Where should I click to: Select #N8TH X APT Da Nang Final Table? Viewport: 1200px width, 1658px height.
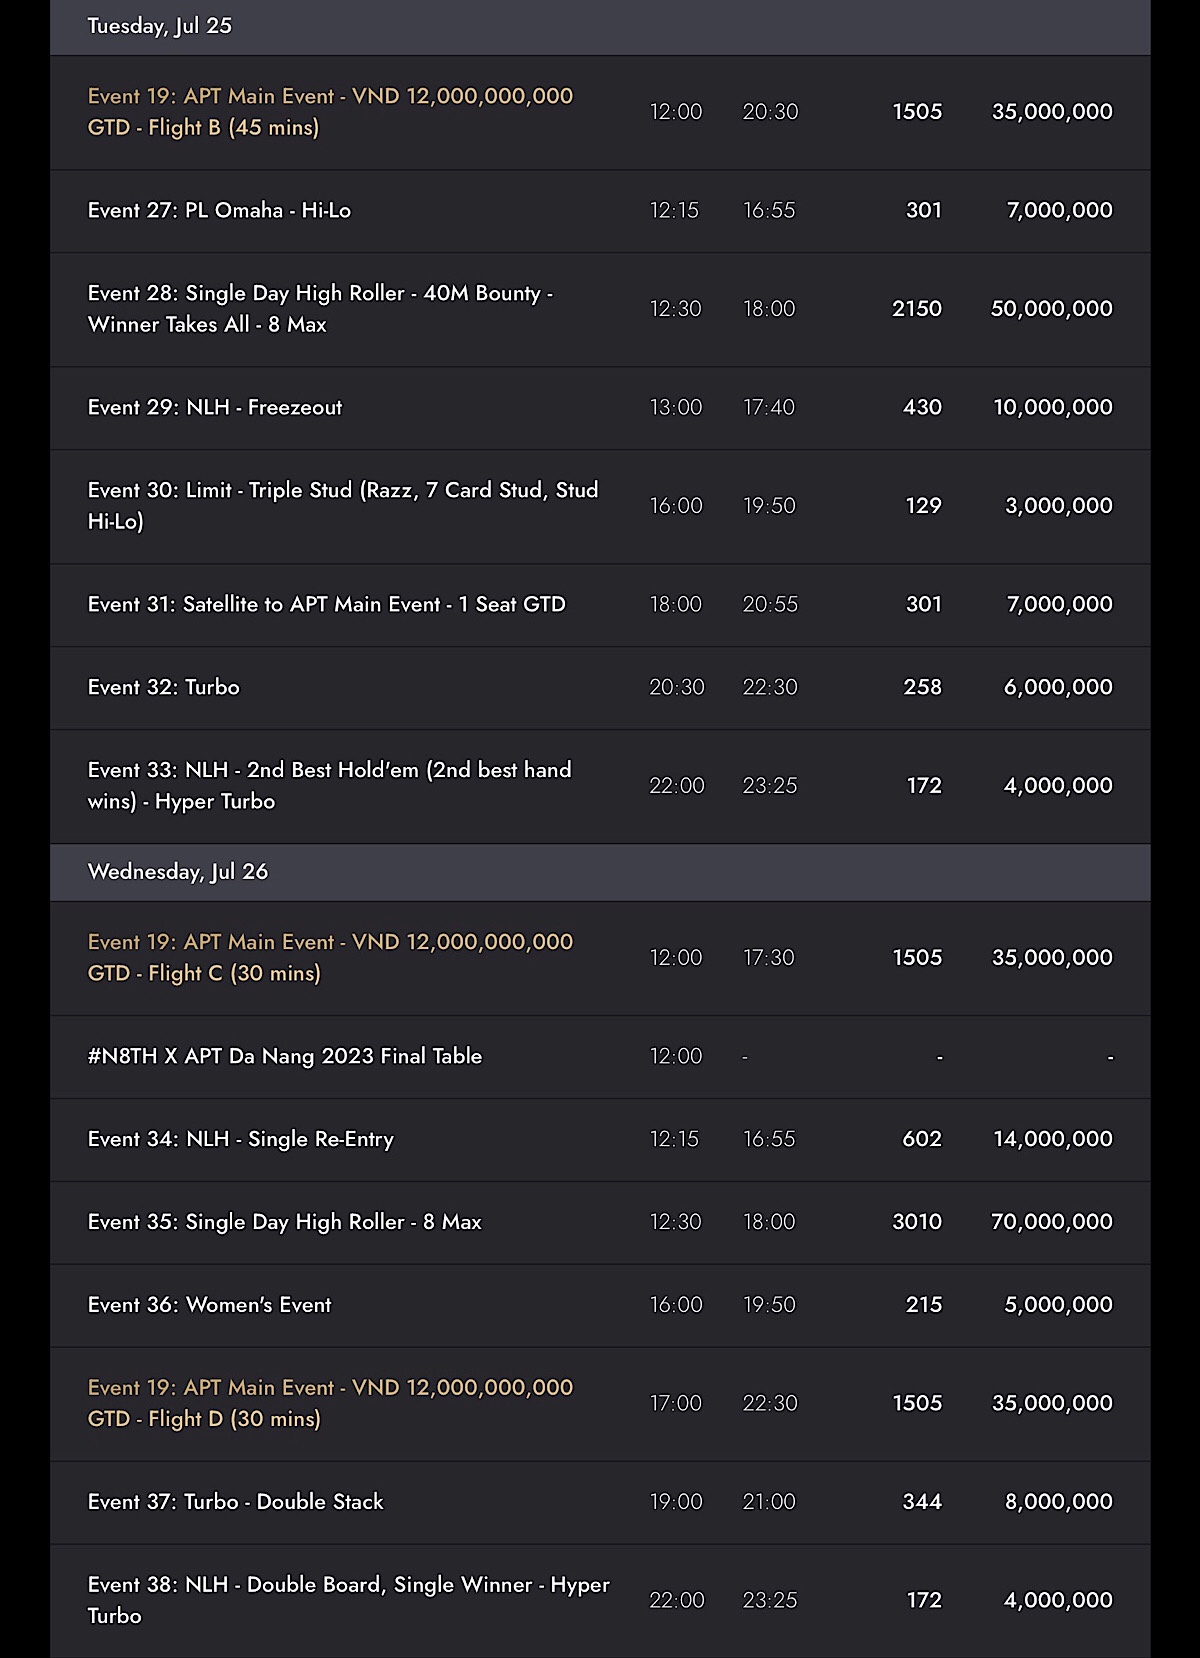tap(600, 1057)
